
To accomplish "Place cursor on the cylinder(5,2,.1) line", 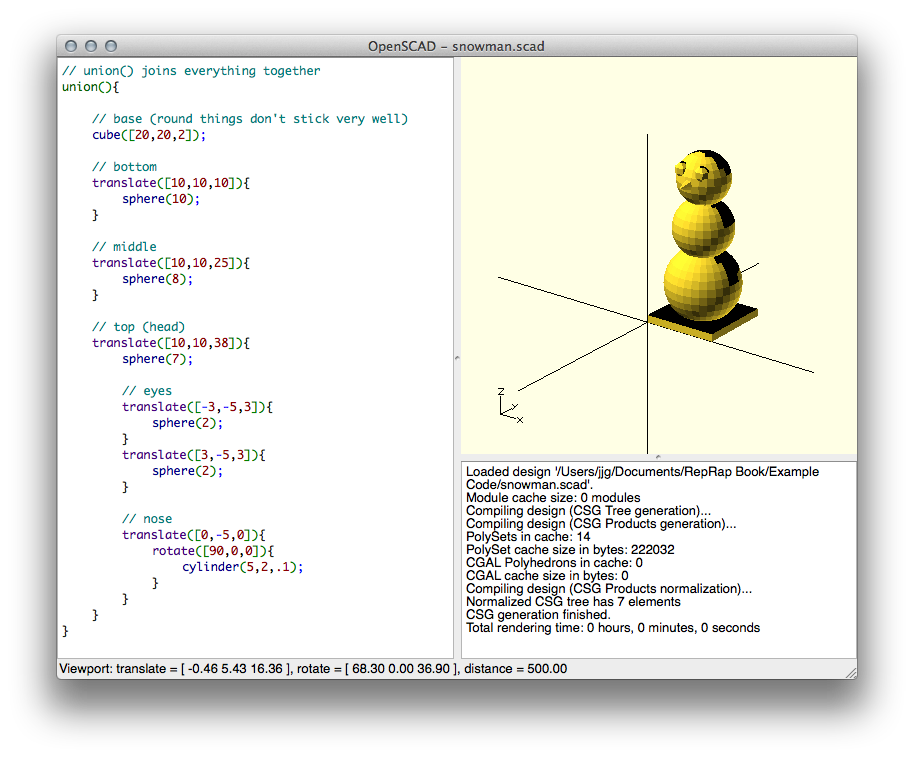I will pos(241,567).
